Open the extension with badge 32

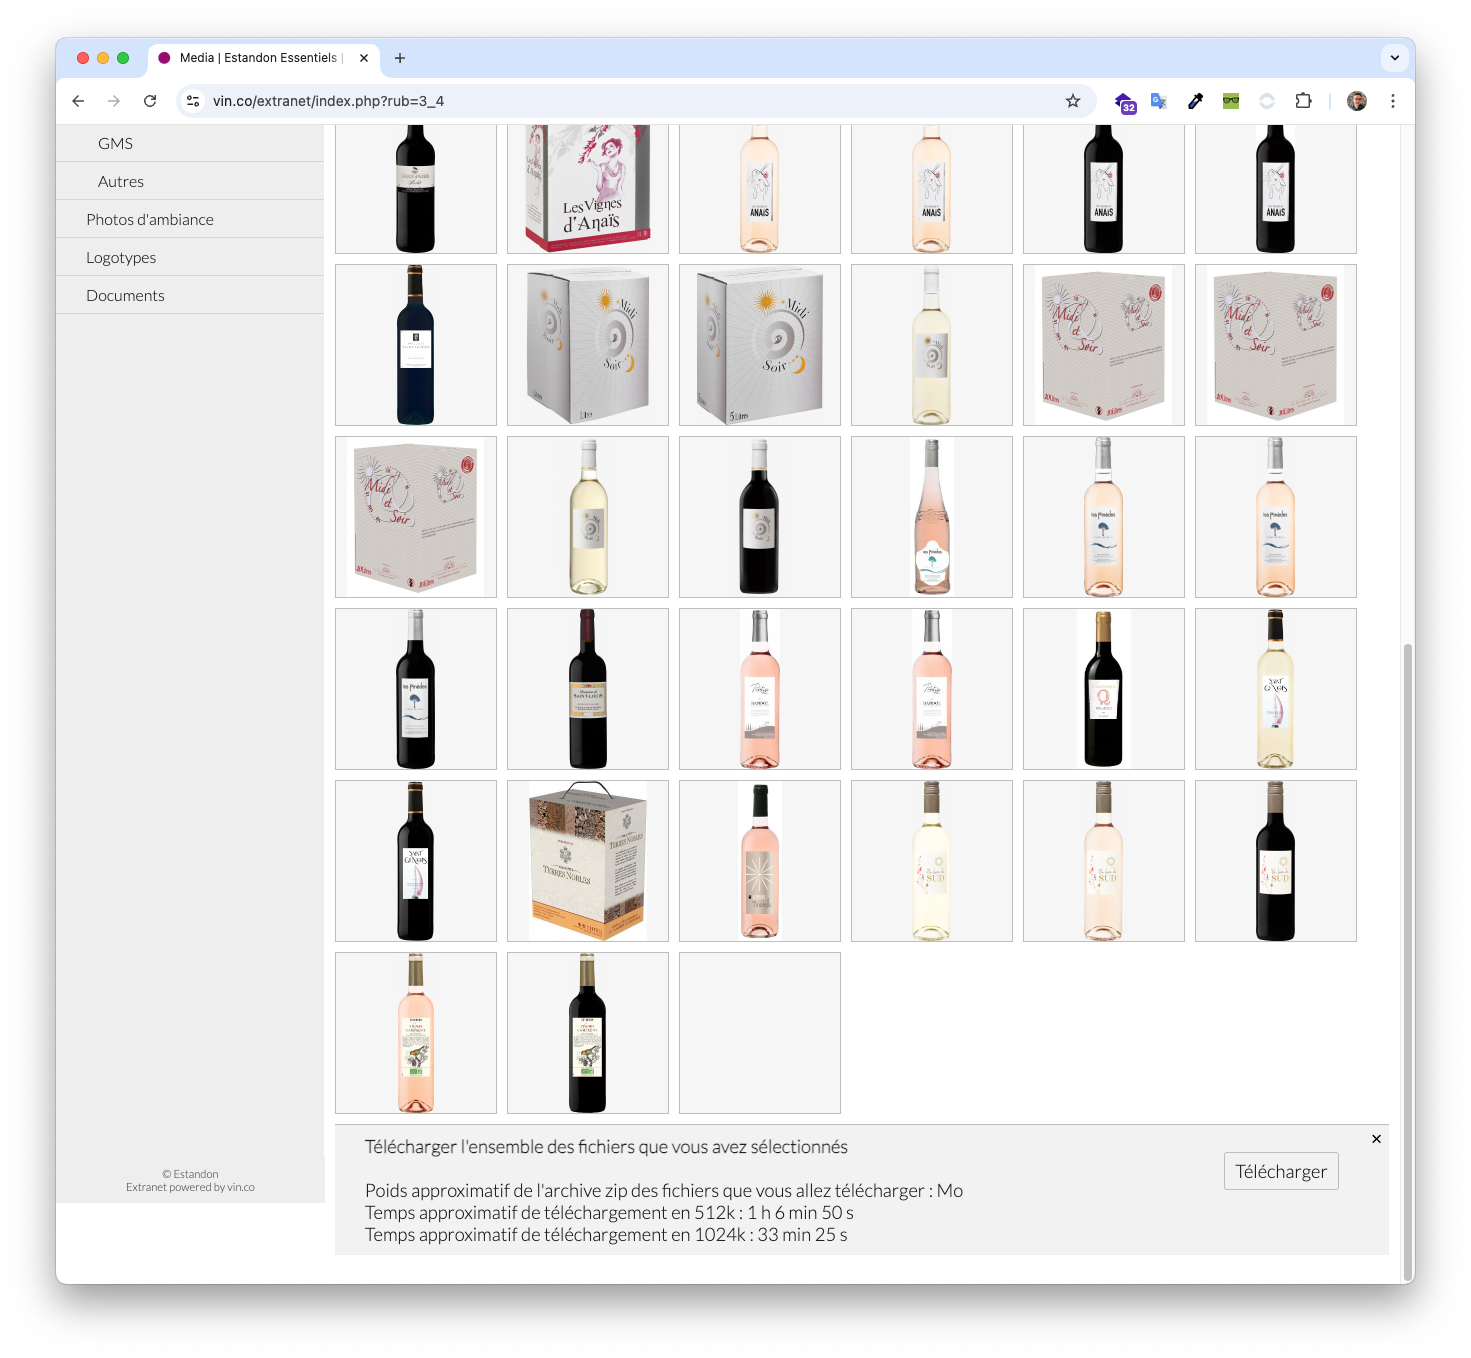point(1125,102)
